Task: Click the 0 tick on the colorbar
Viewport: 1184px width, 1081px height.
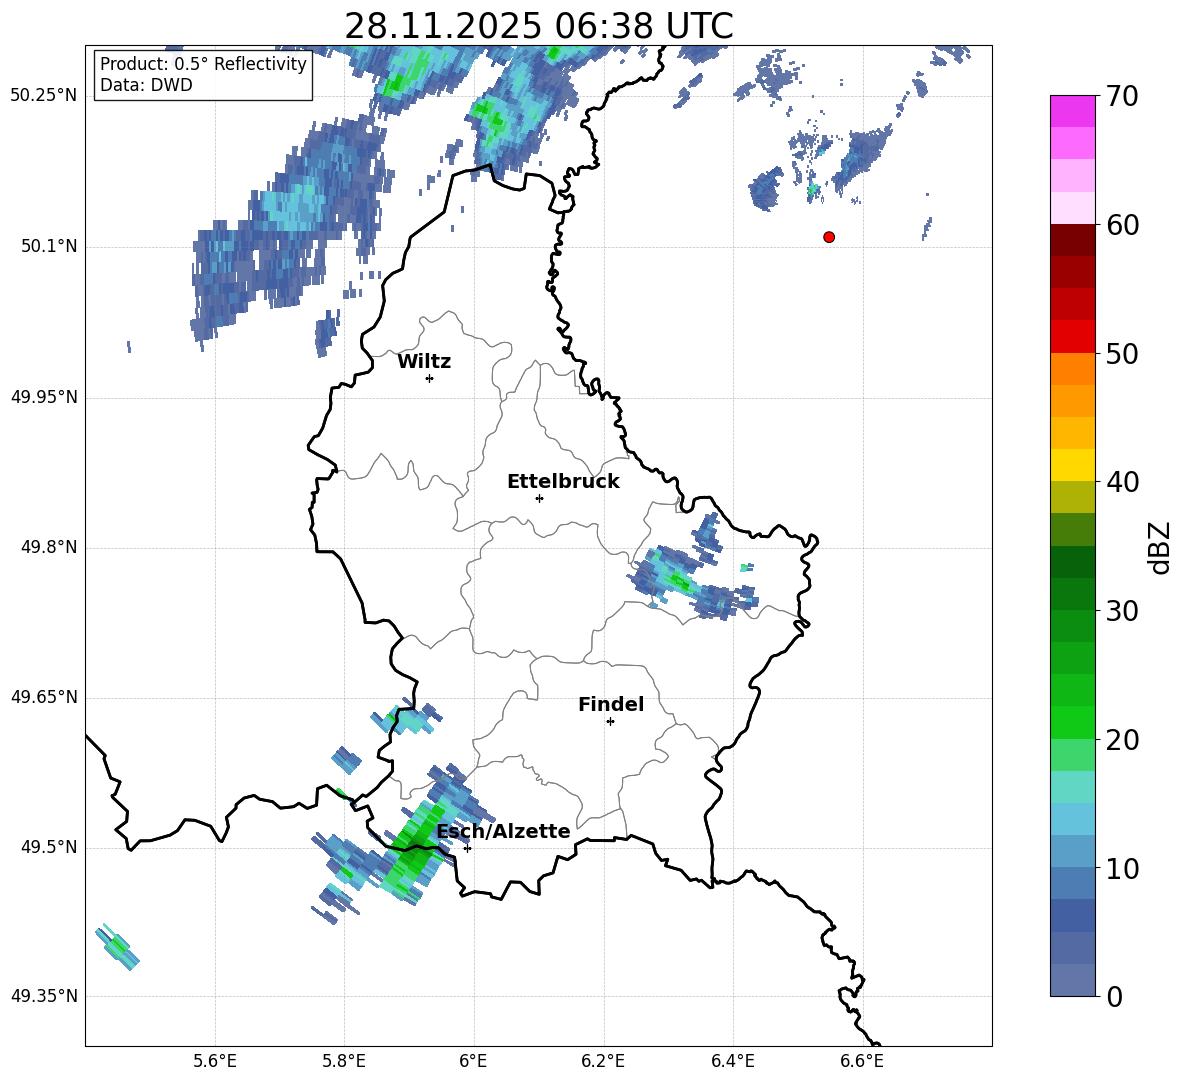Action: (x=1114, y=996)
